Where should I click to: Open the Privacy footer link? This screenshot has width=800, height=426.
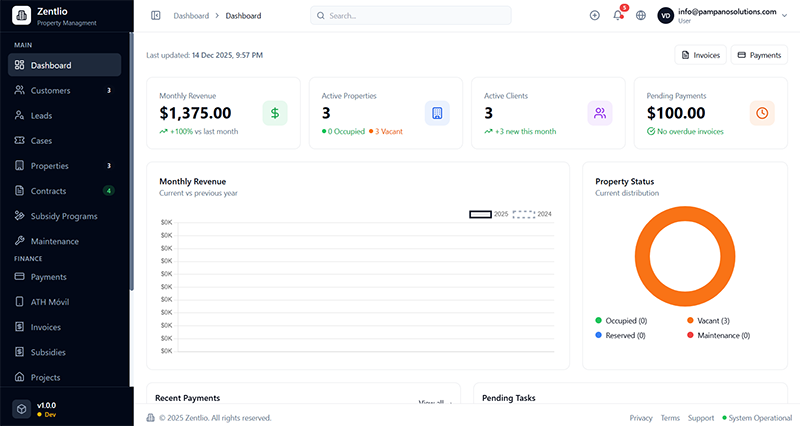(641, 418)
